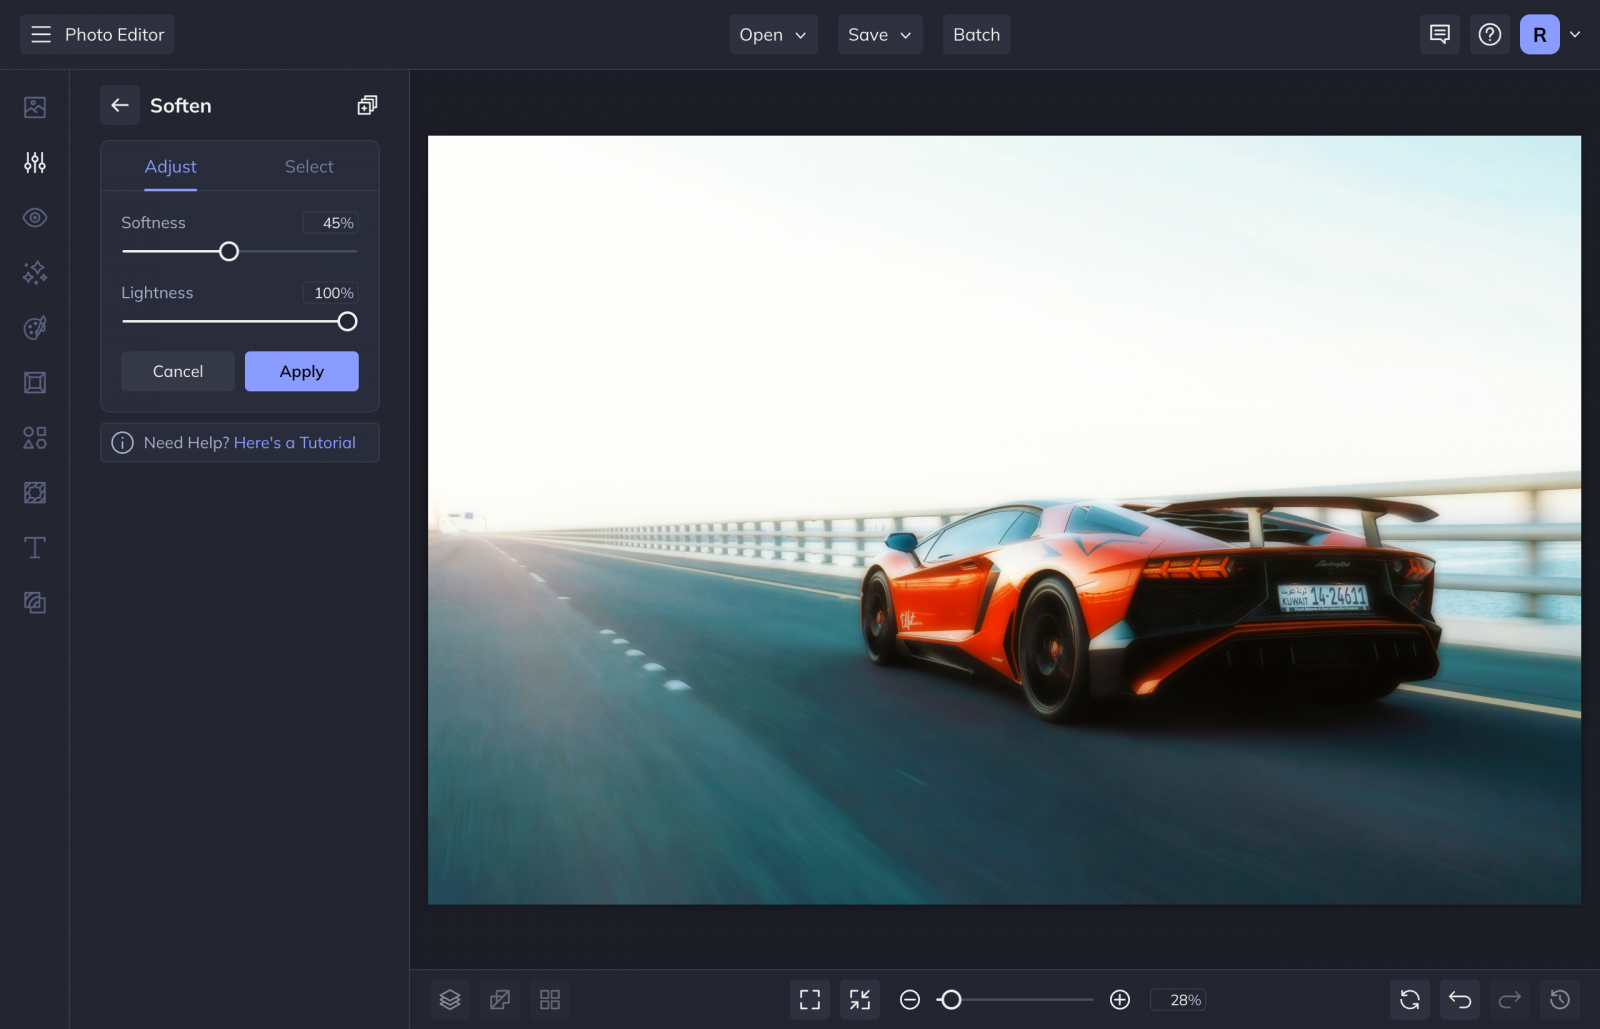Select the Text tool in sidebar
Image resolution: width=1600 pixels, height=1029 pixels.
(34, 547)
